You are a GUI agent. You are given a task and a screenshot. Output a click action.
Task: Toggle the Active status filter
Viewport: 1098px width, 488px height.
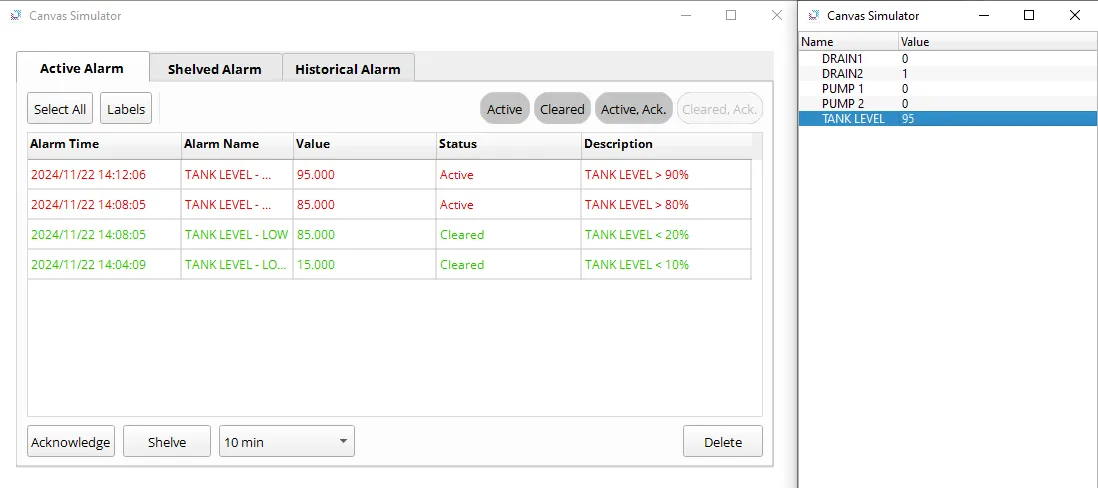tap(504, 109)
